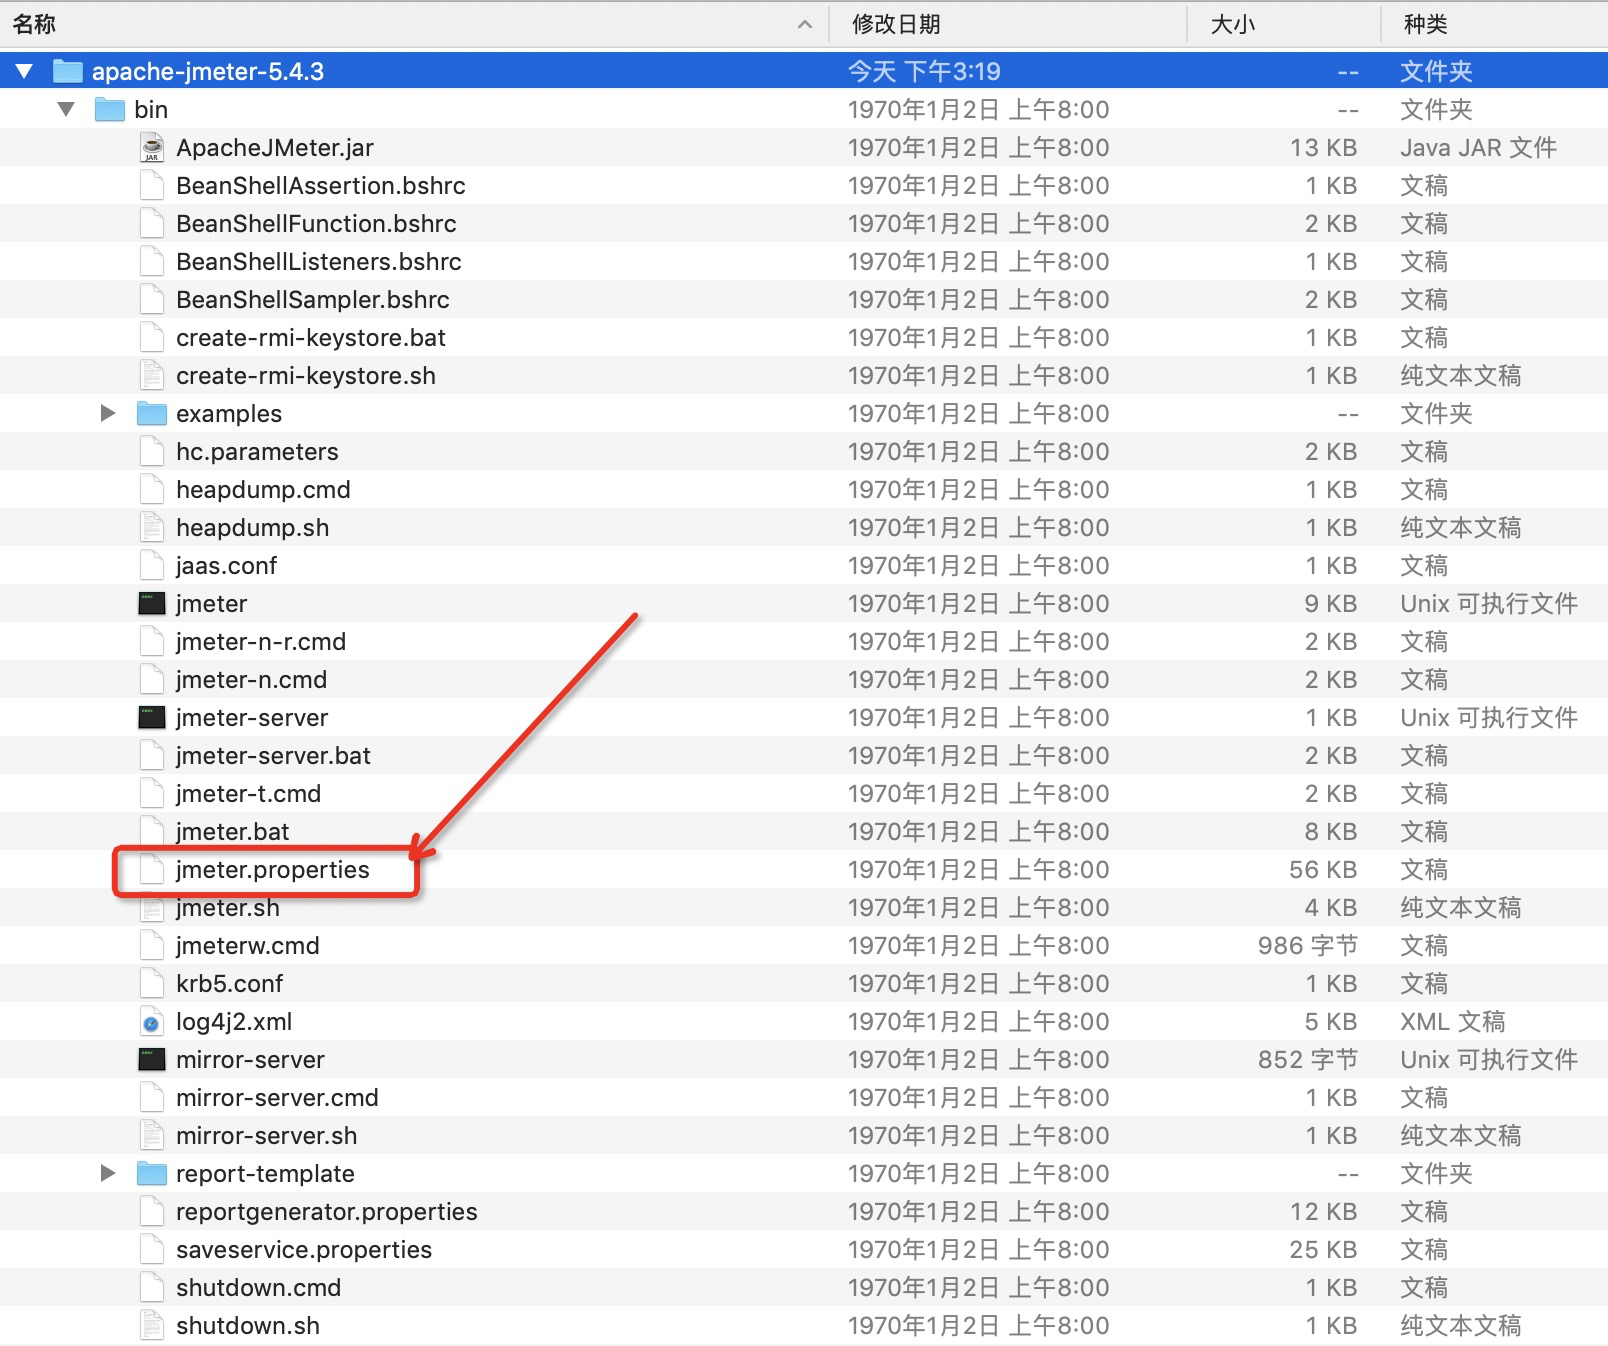The height and width of the screenshot is (1346, 1608).
Task: Click the sort direction arrow in 名称 header
Action: point(805,24)
